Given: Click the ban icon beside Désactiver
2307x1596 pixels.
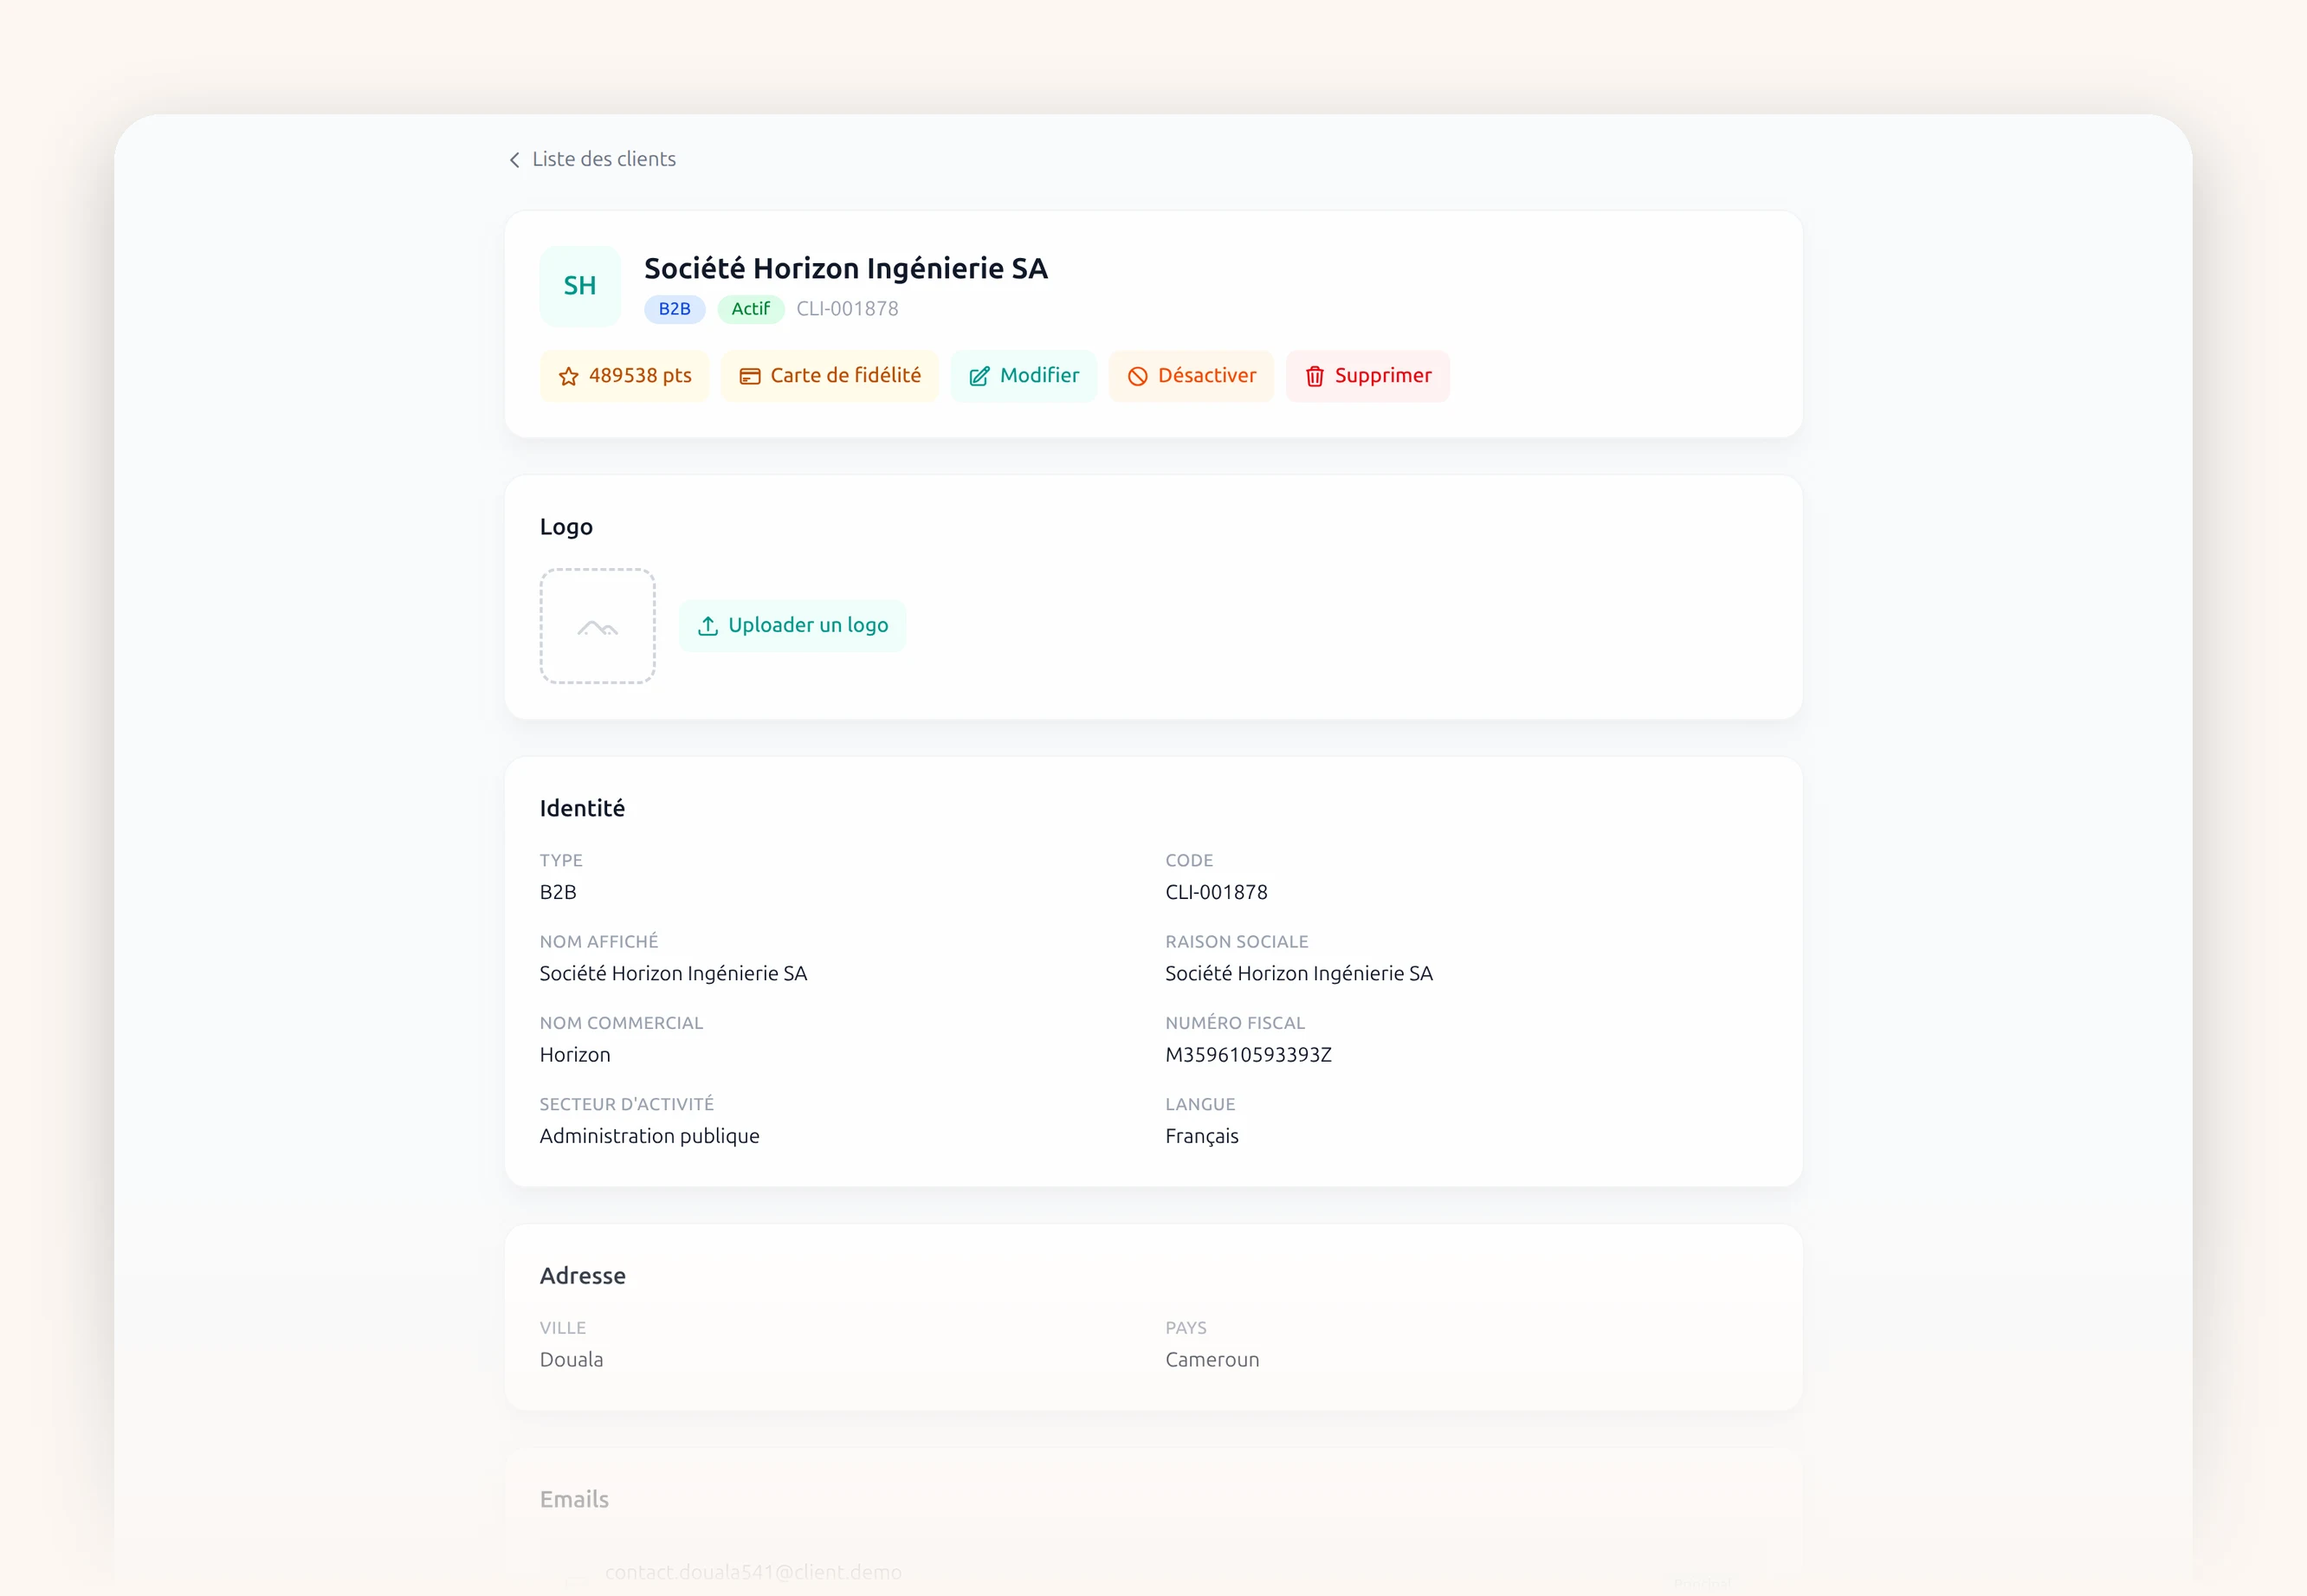Looking at the screenshot, I should click(x=1138, y=377).
